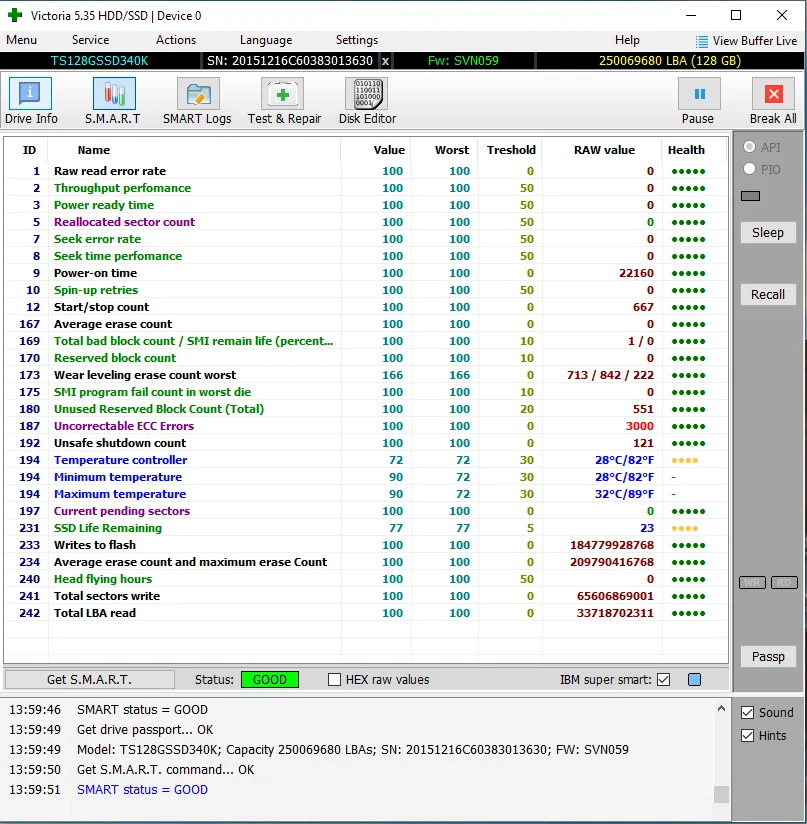
Task: Click the WR indicator box
Action: point(752,582)
